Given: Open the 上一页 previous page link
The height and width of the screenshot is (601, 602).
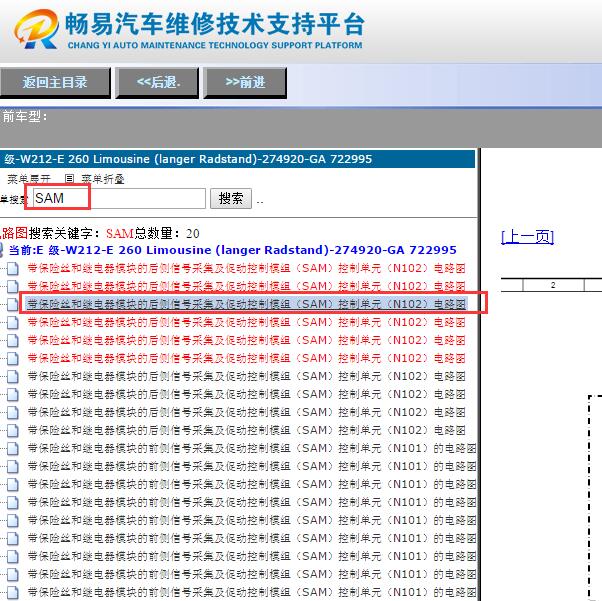Looking at the screenshot, I should click(x=528, y=237).
